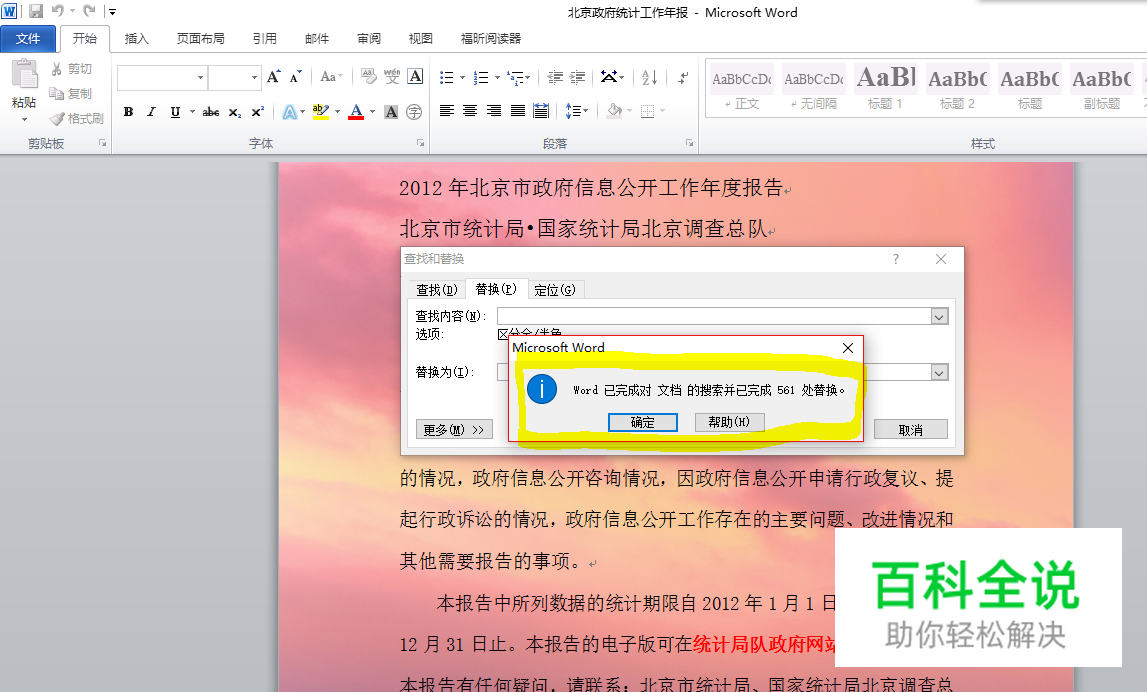Click 确定 in the Microsoft Word message
This screenshot has width=1147, height=692.
(642, 422)
